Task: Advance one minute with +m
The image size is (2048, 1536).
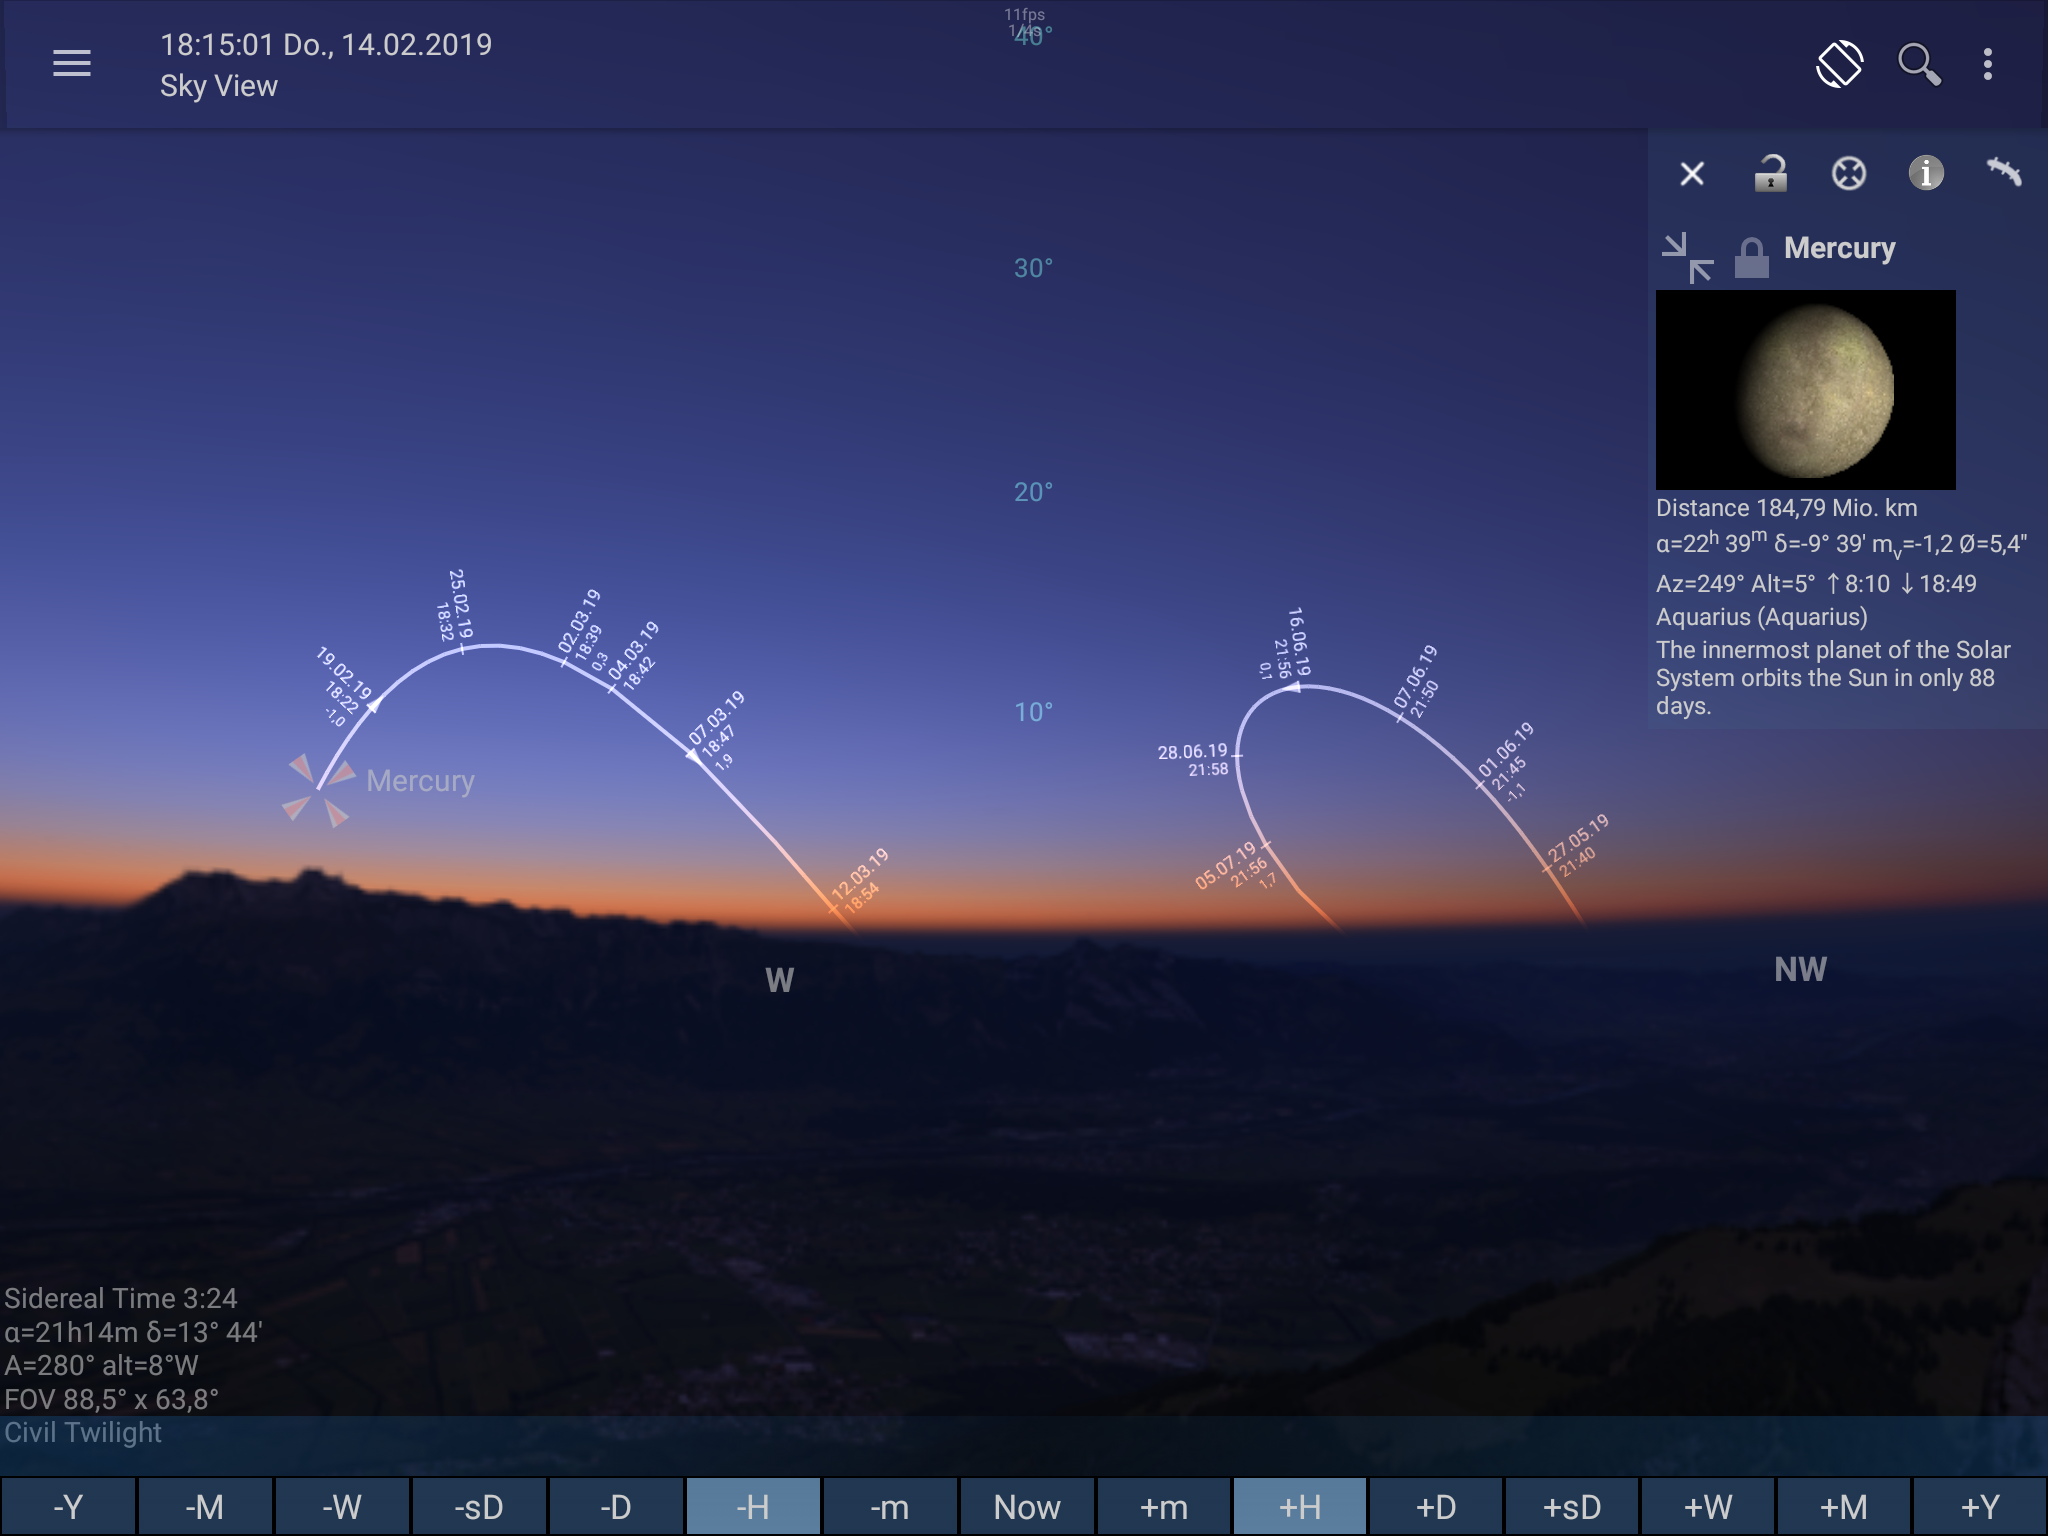Action: [x=1164, y=1506]
